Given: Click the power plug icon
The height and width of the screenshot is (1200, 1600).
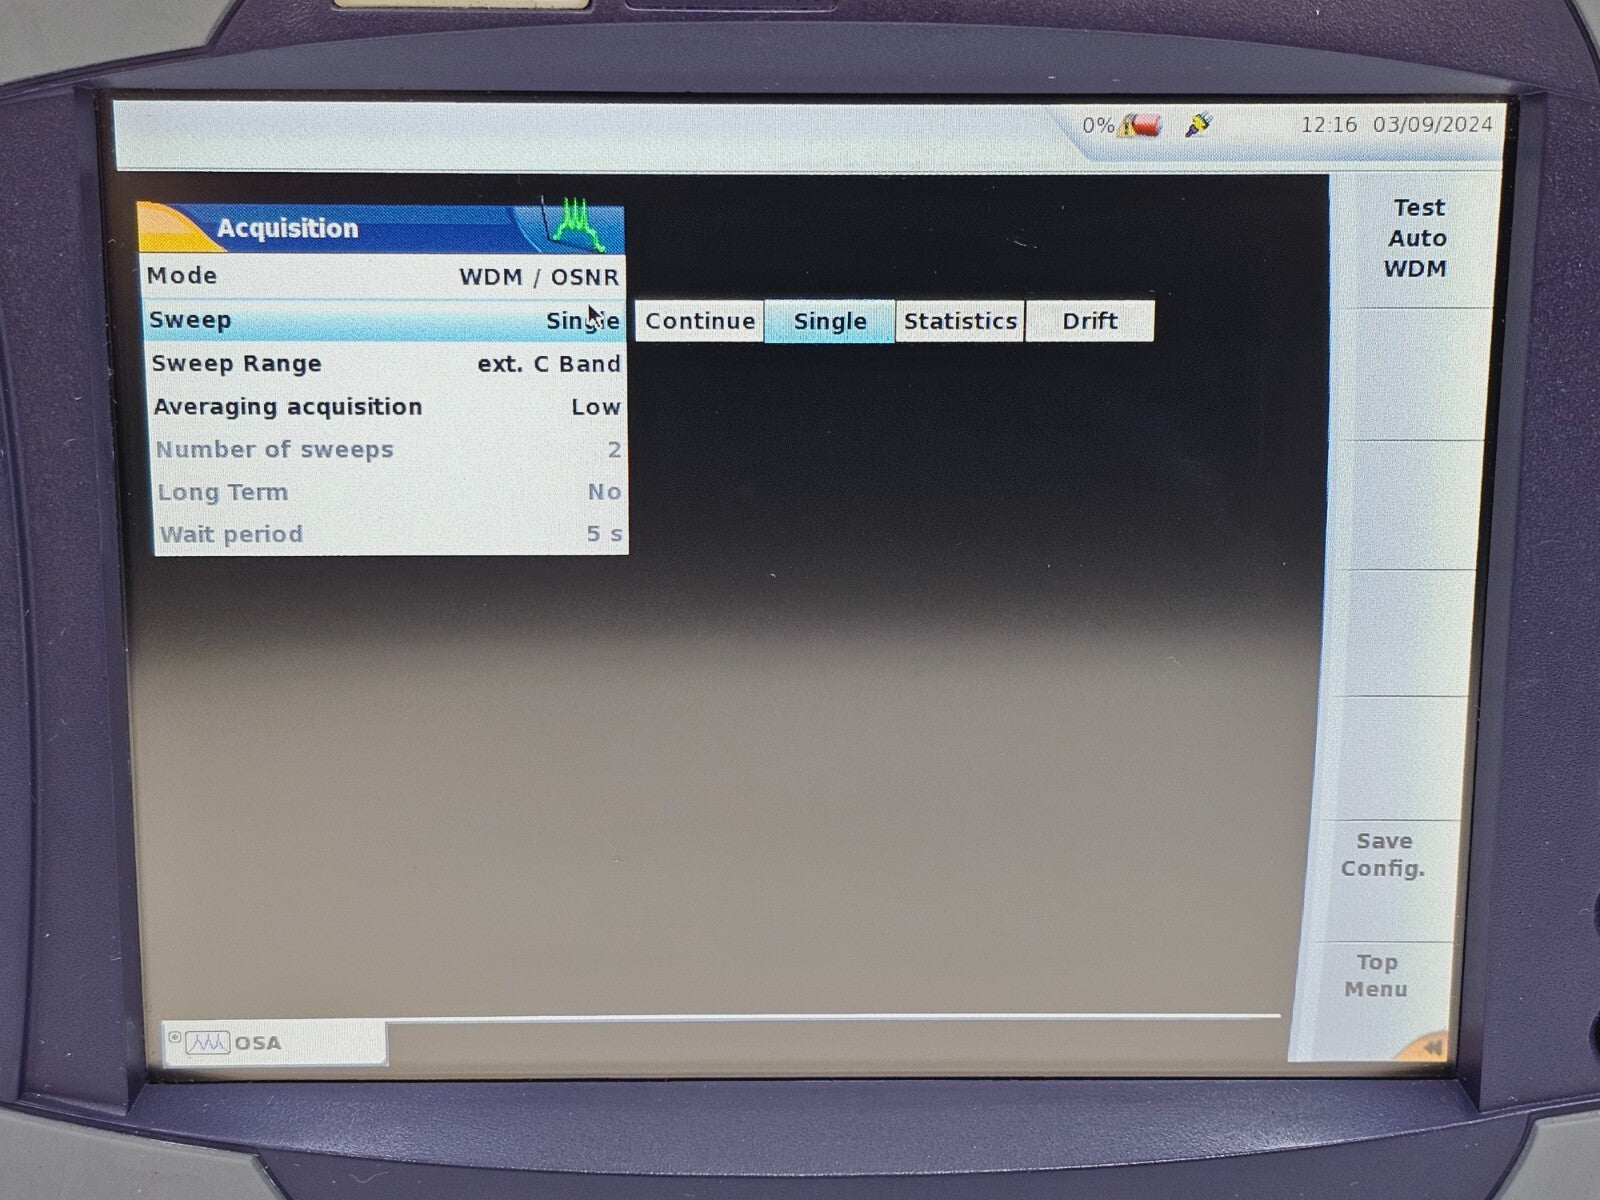Looking at the screenshot, I should click(1198, 126).
